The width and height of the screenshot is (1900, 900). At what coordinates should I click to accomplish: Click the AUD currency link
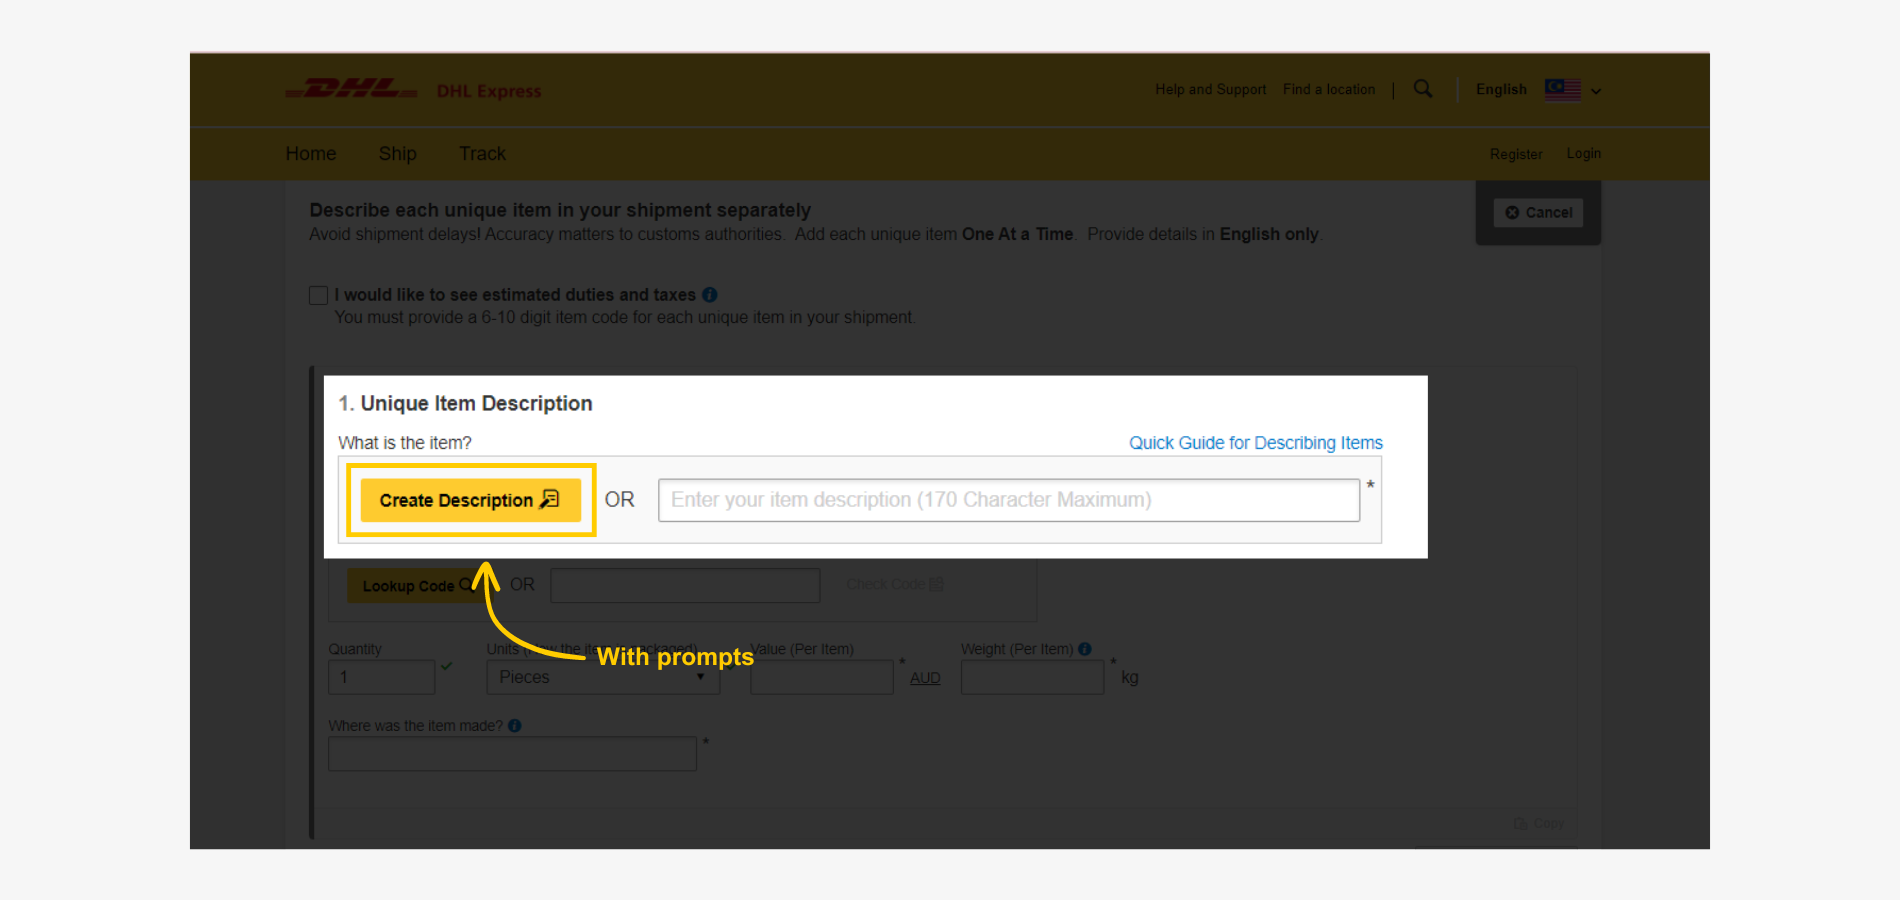pyautogui.click(x=925, y=678)
